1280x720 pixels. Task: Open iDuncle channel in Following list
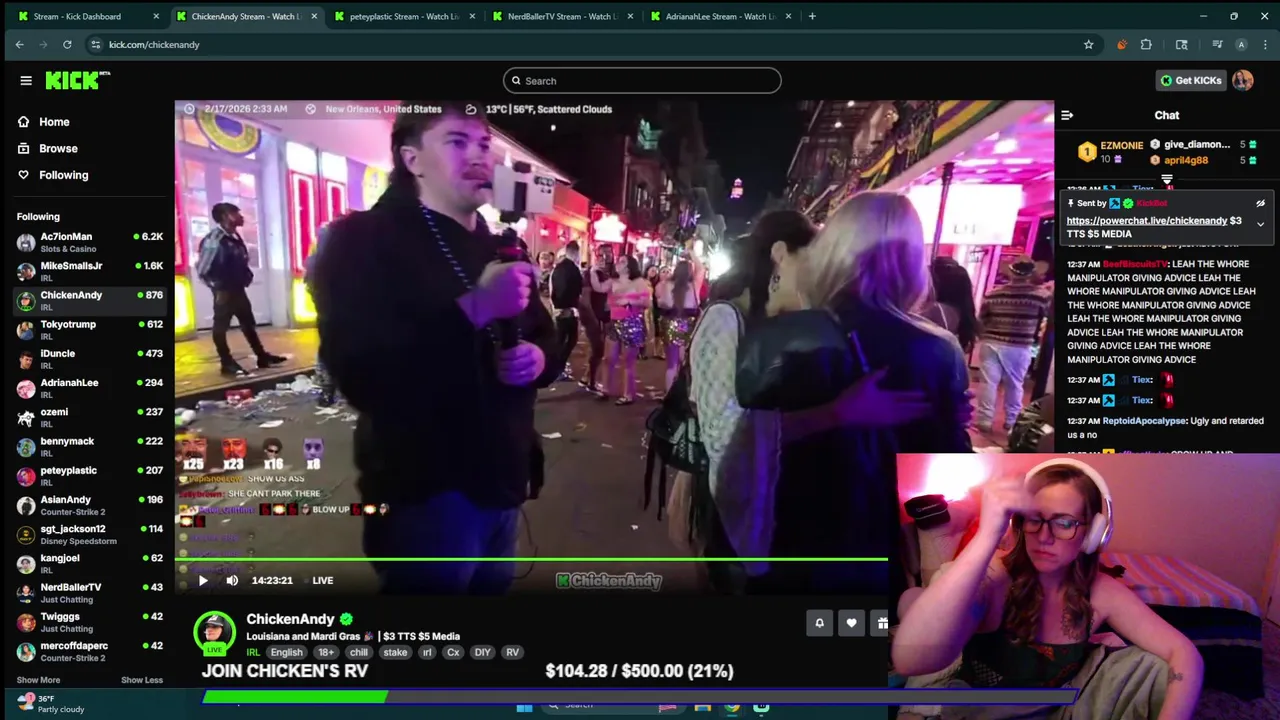point(89,359)
